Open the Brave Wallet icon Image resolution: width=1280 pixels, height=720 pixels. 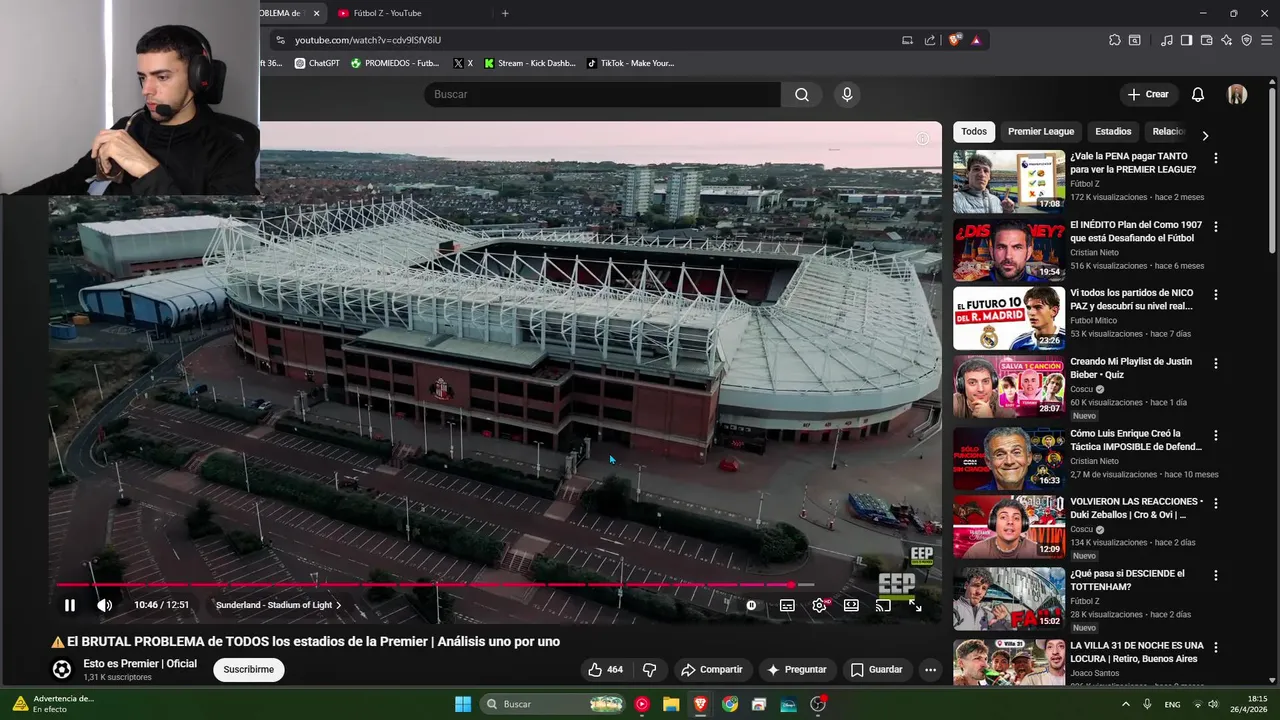tap(1206, 40)
